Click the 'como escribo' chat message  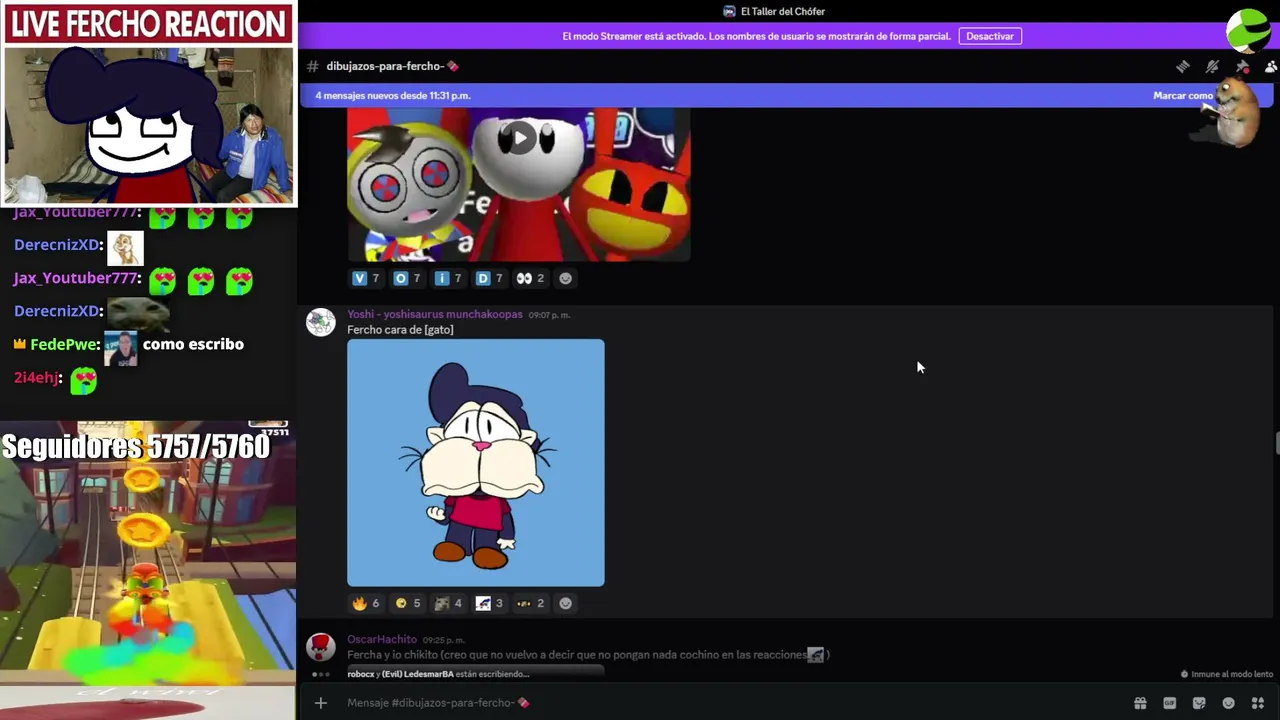tap(193, 344)
